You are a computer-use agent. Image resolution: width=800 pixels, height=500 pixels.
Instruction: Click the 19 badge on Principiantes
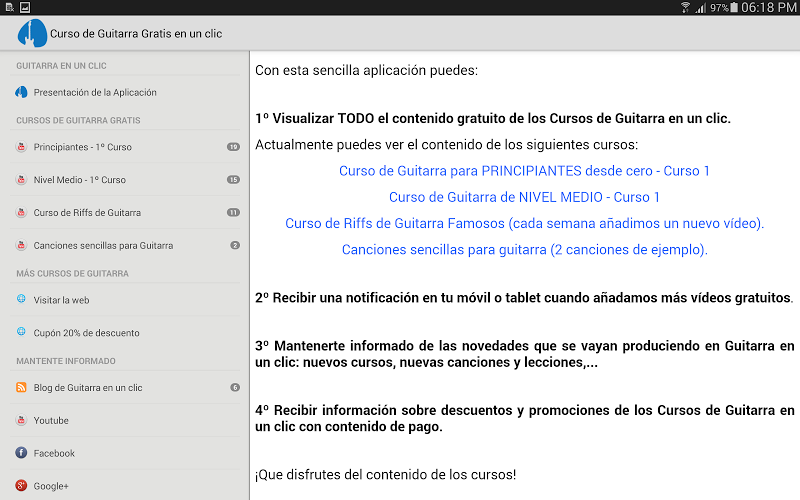(233, 147)
